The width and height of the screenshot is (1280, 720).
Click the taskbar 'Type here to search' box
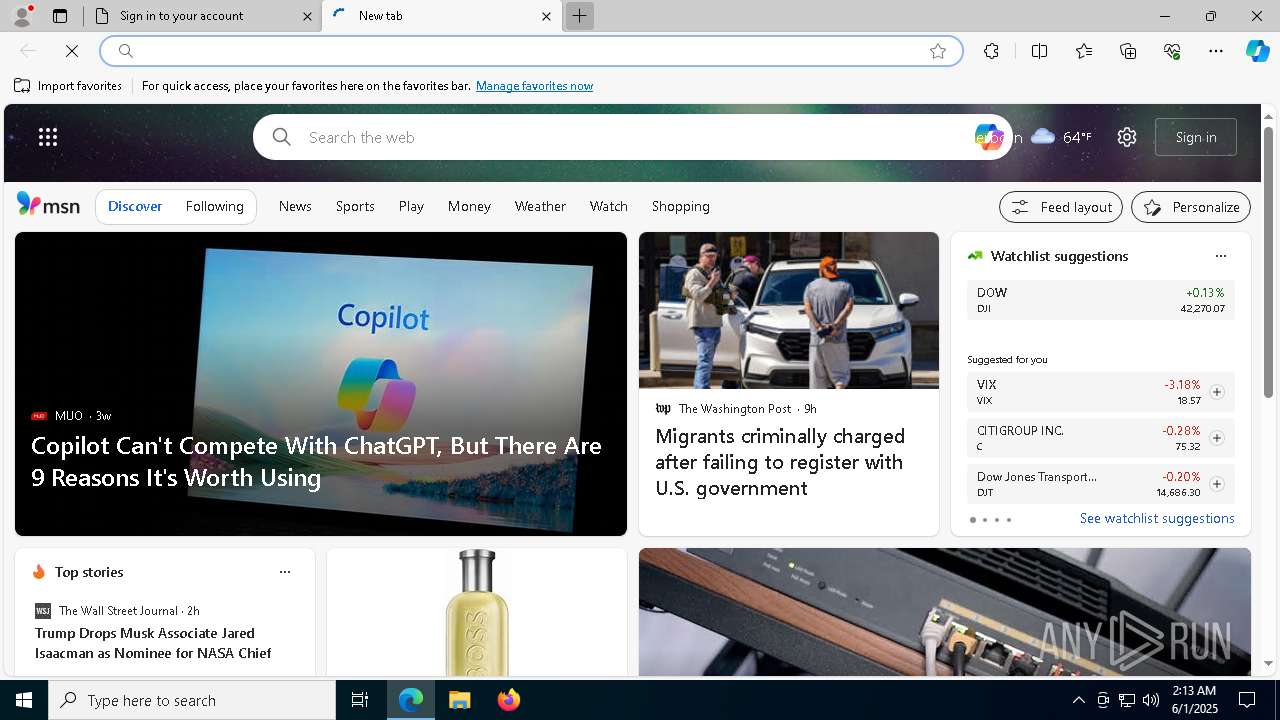(x=192, y=700)
